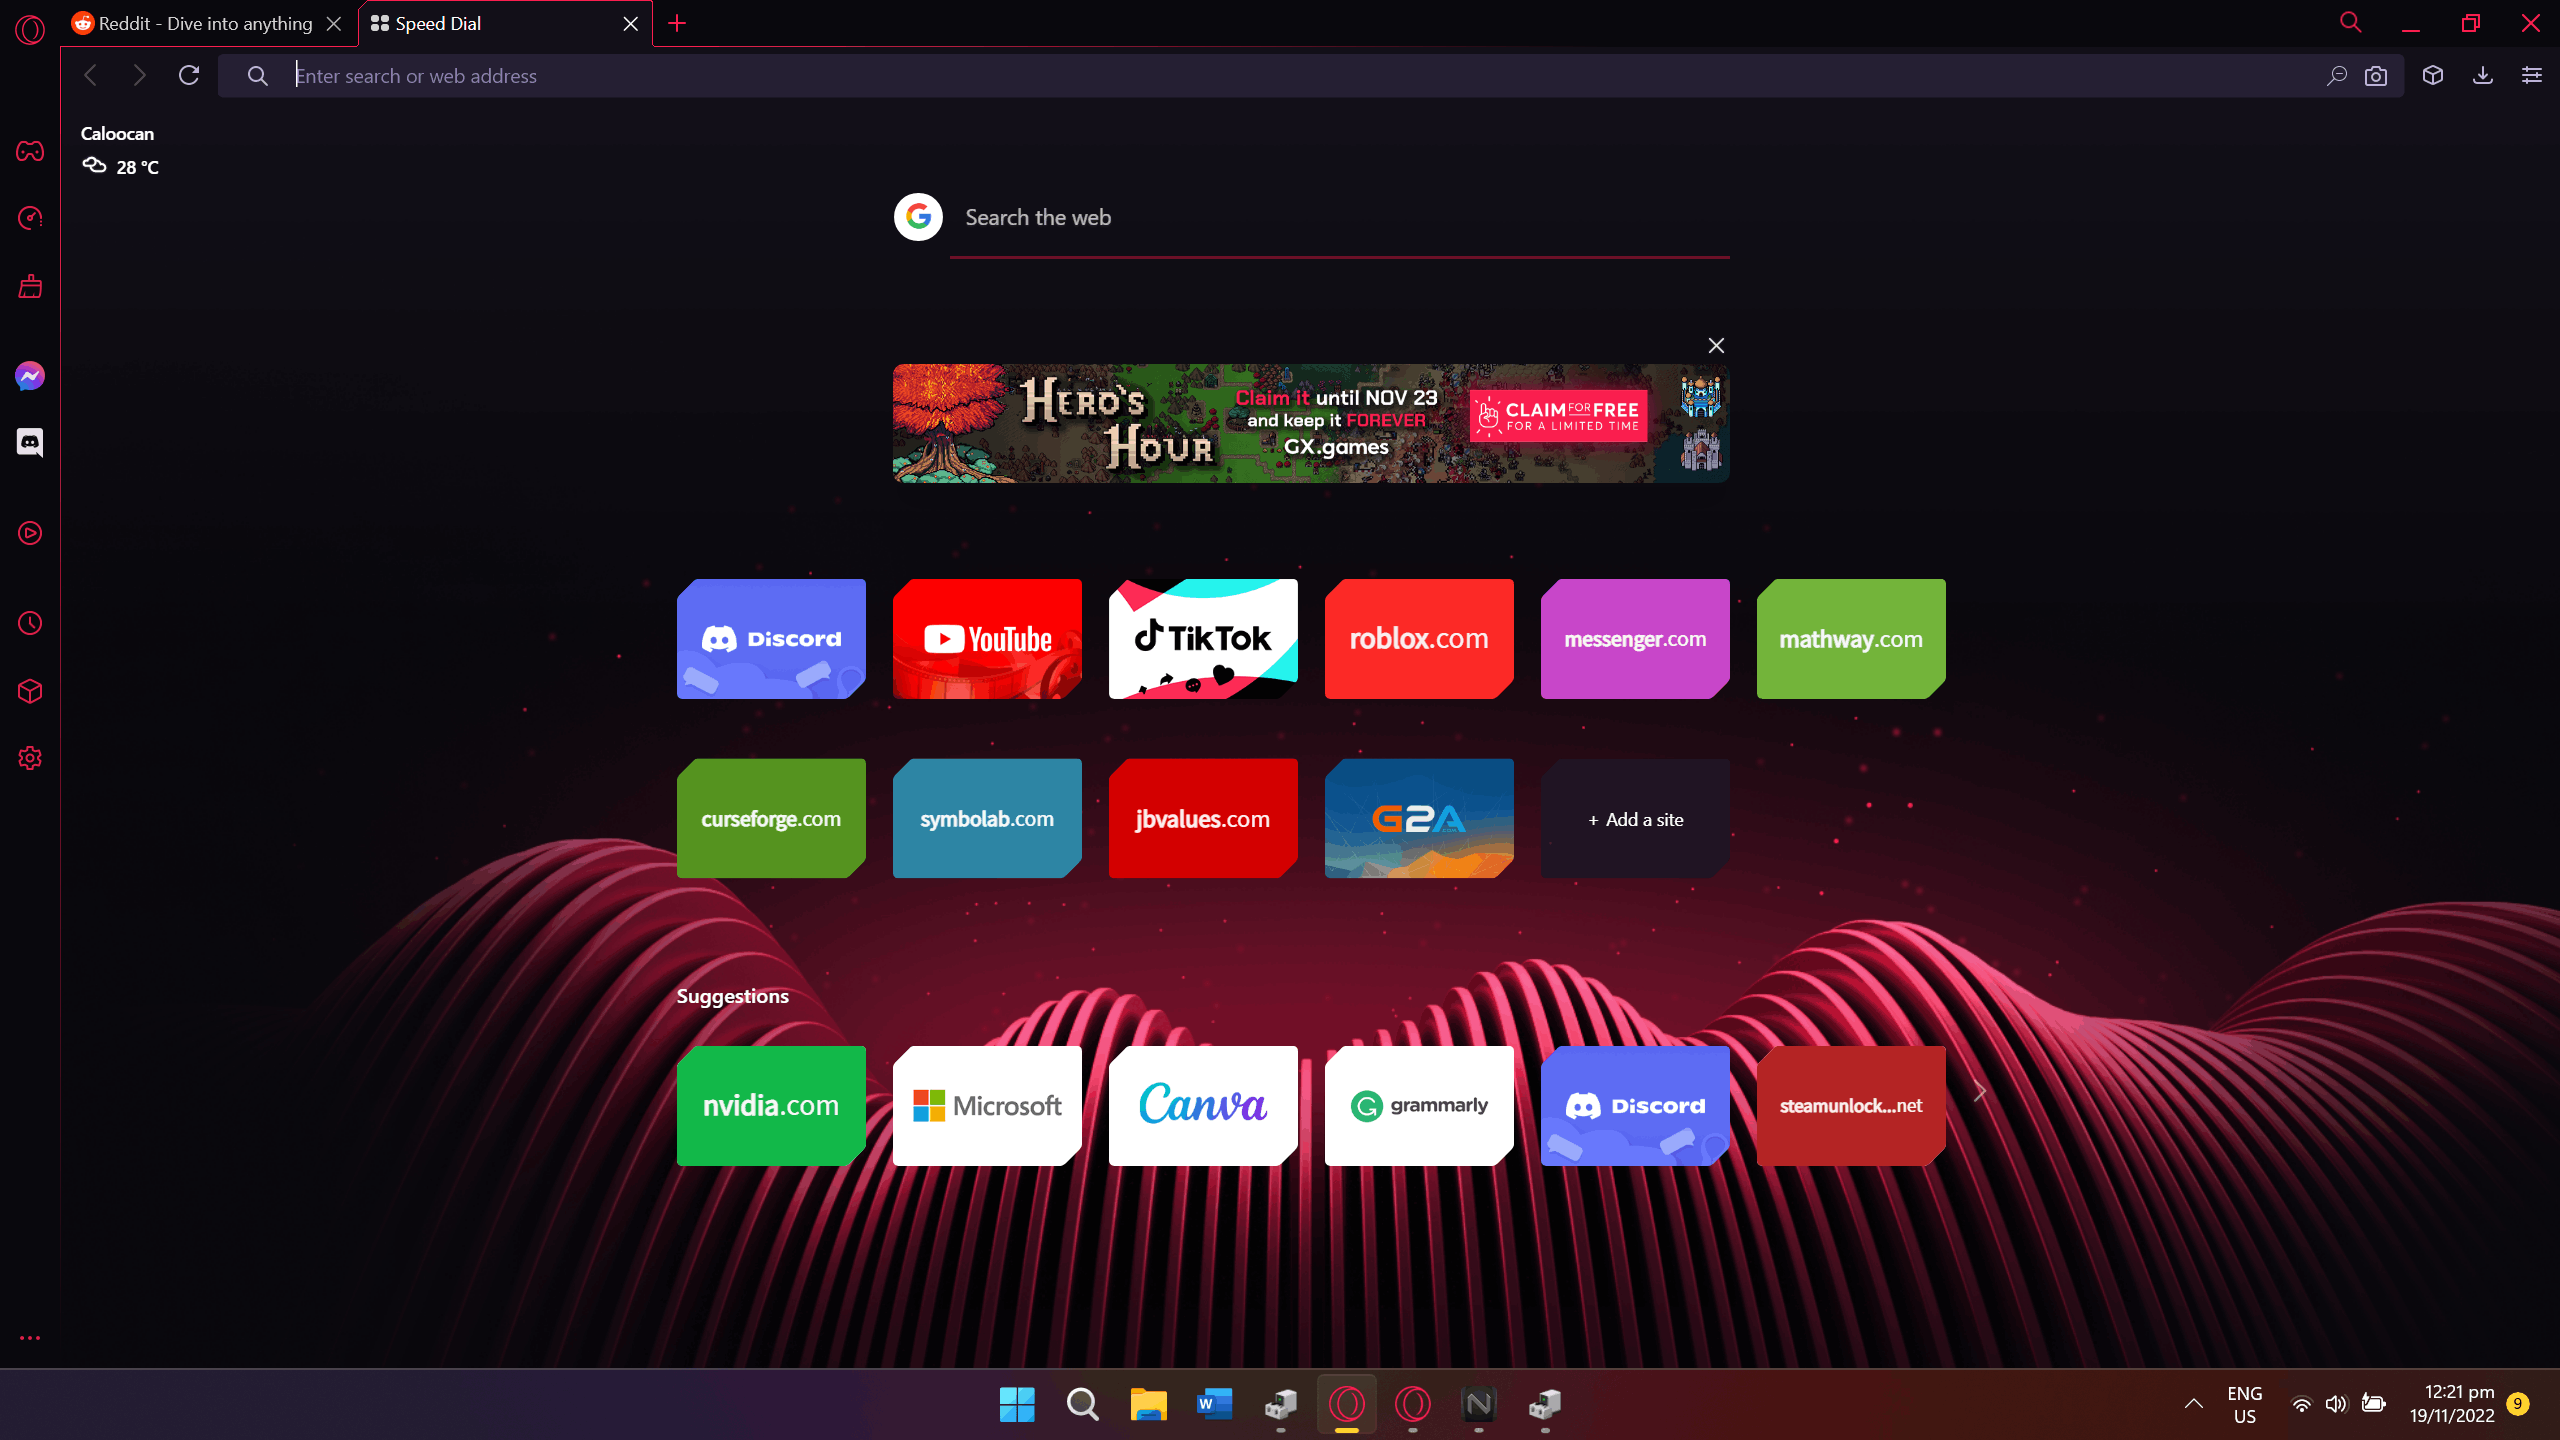Dismiss the Hero's Hour banner ad
The width and height of the screenshot is (2560, 1440).
1716,346
